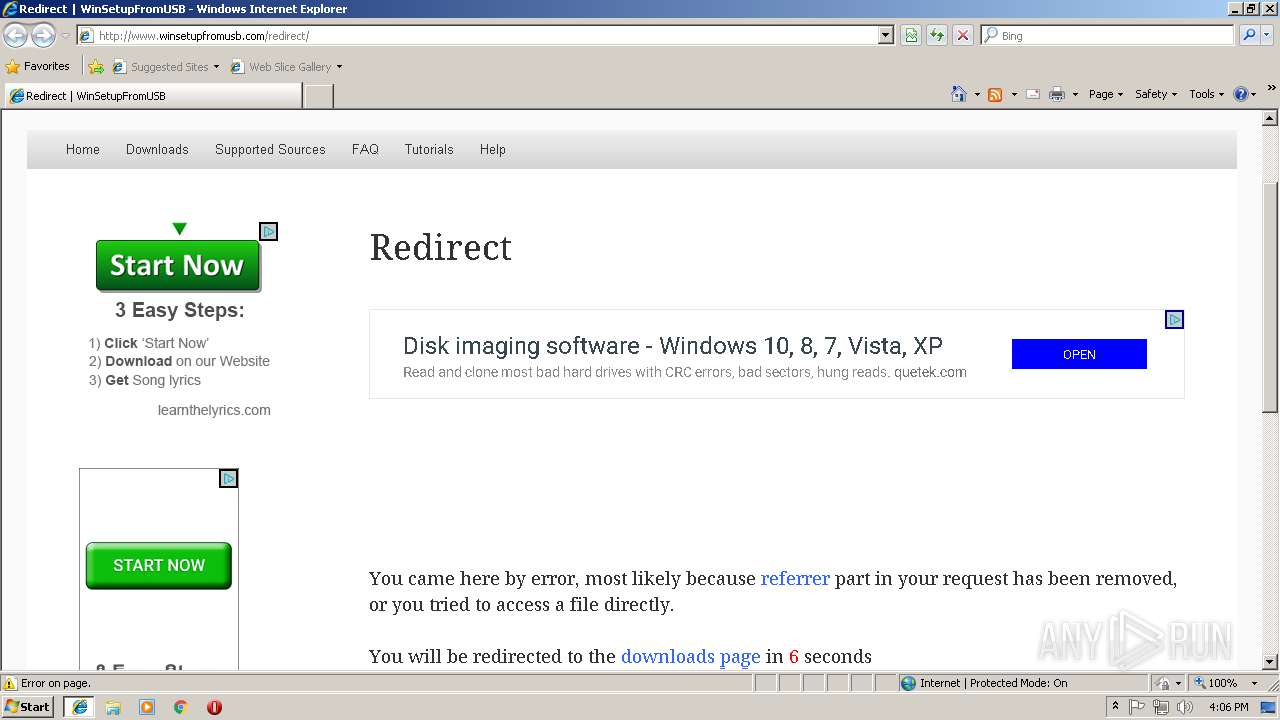Open a new blank tab

pyautogui.click(x=318, y=96)
